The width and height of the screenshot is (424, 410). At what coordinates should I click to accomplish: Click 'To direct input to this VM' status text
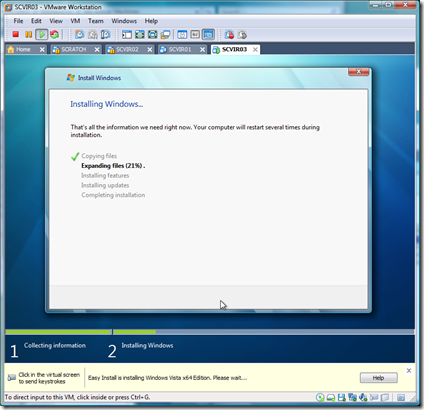[77, 397]
